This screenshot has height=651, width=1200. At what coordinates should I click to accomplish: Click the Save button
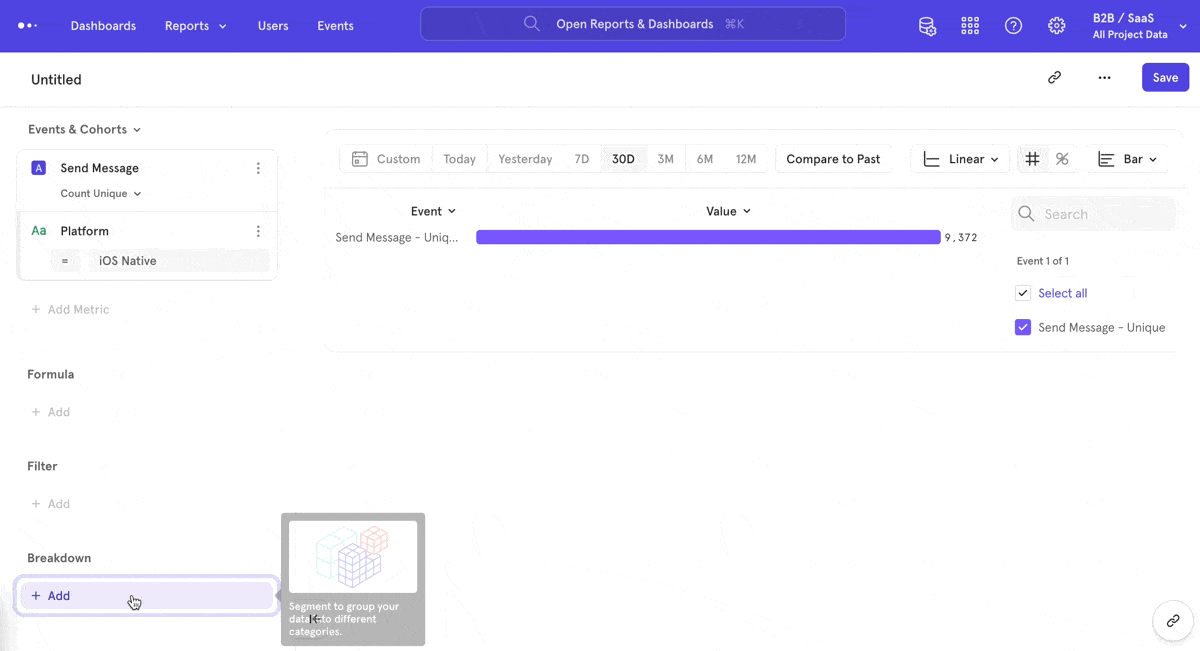1165,77
